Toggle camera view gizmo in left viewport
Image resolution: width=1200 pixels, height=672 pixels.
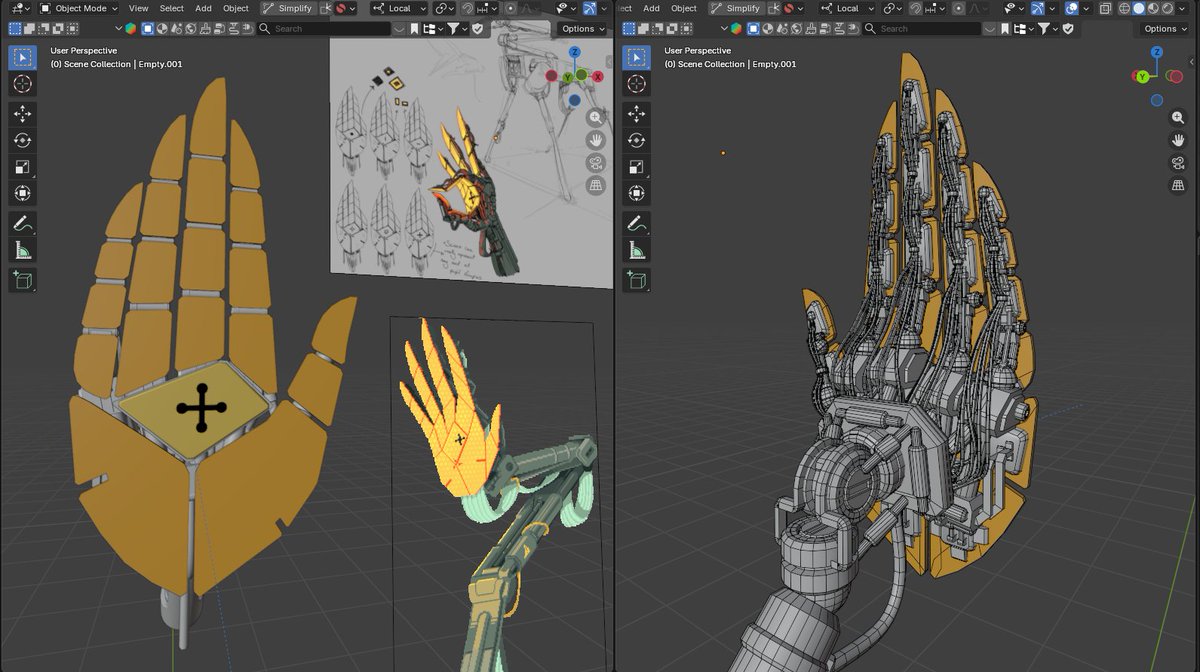coord(595,163)
